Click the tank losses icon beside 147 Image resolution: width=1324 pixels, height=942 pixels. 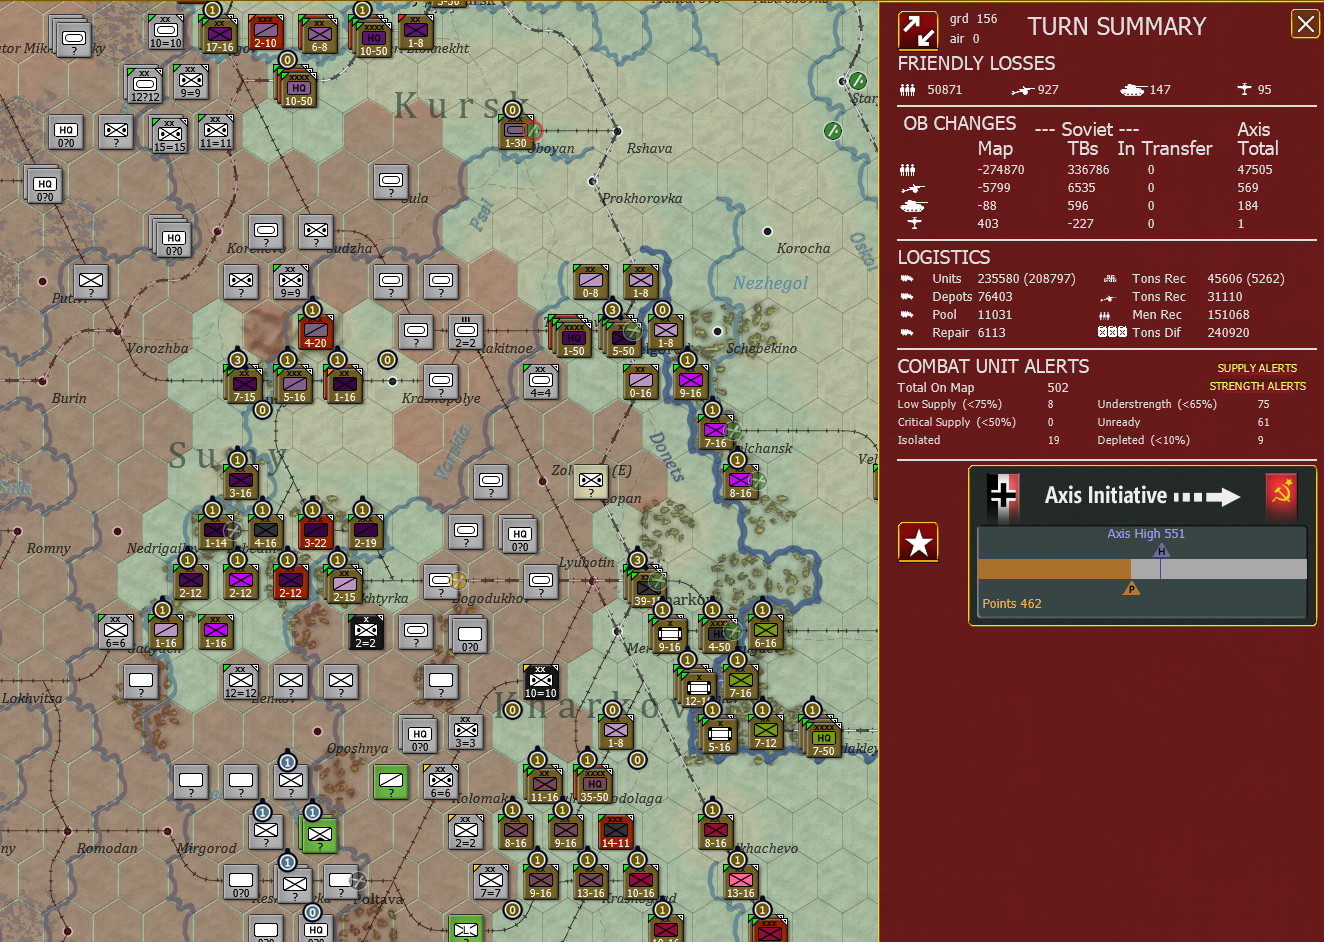[1132, 89]
